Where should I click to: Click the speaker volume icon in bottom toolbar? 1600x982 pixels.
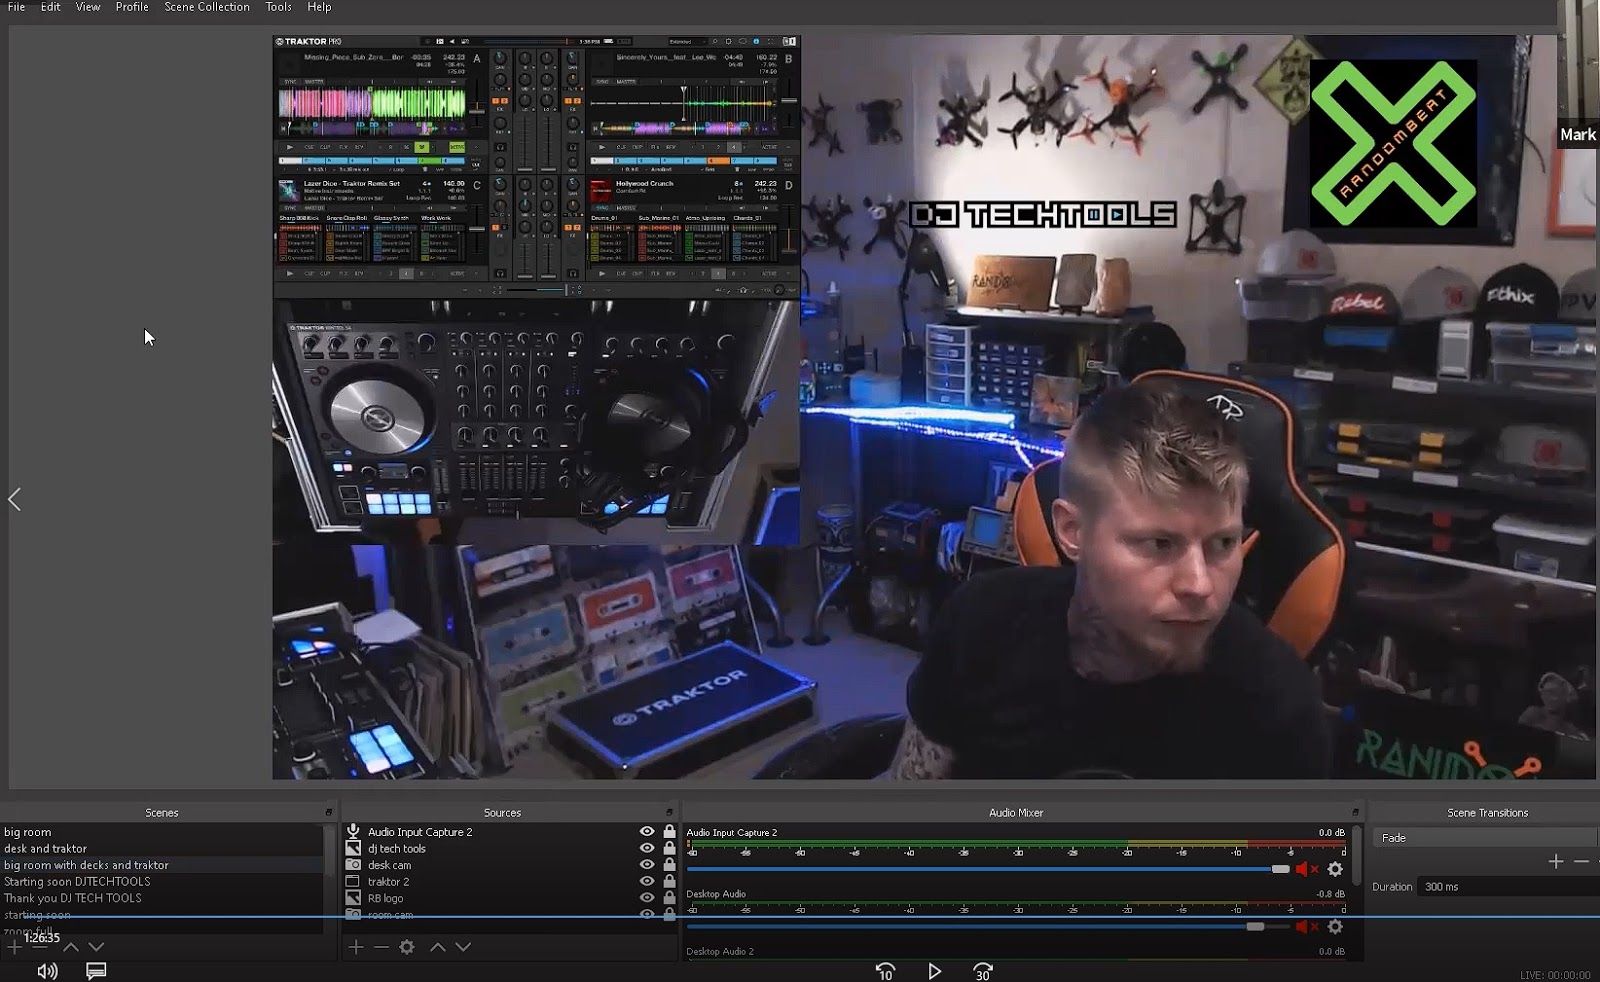tap(47, 970)
